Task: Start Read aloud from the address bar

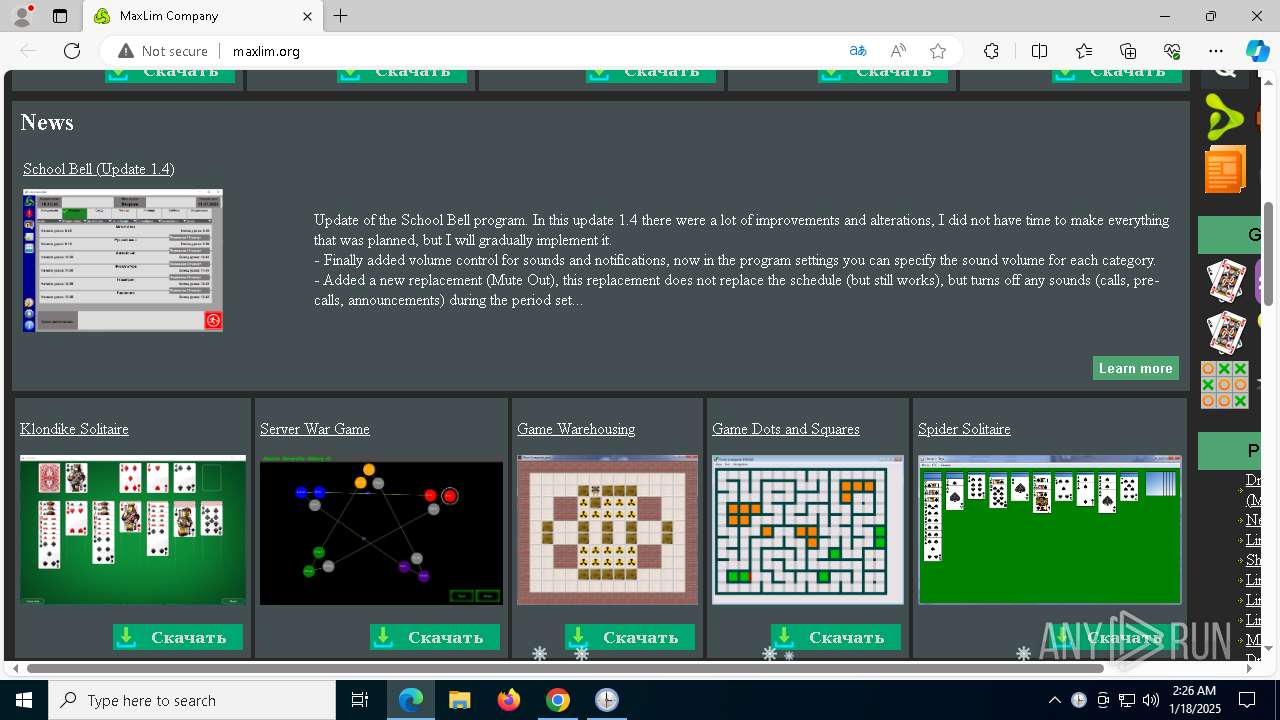Action: point(898,51)
